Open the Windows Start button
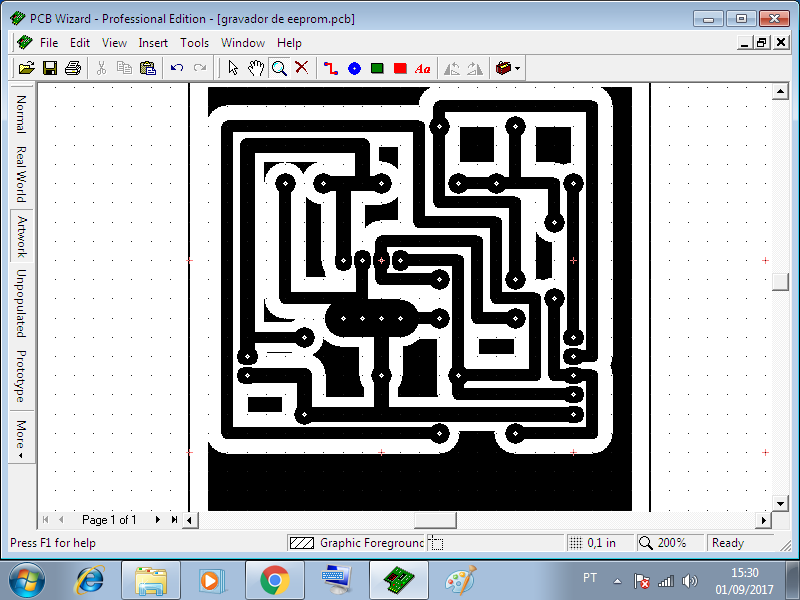 point(27,580)
